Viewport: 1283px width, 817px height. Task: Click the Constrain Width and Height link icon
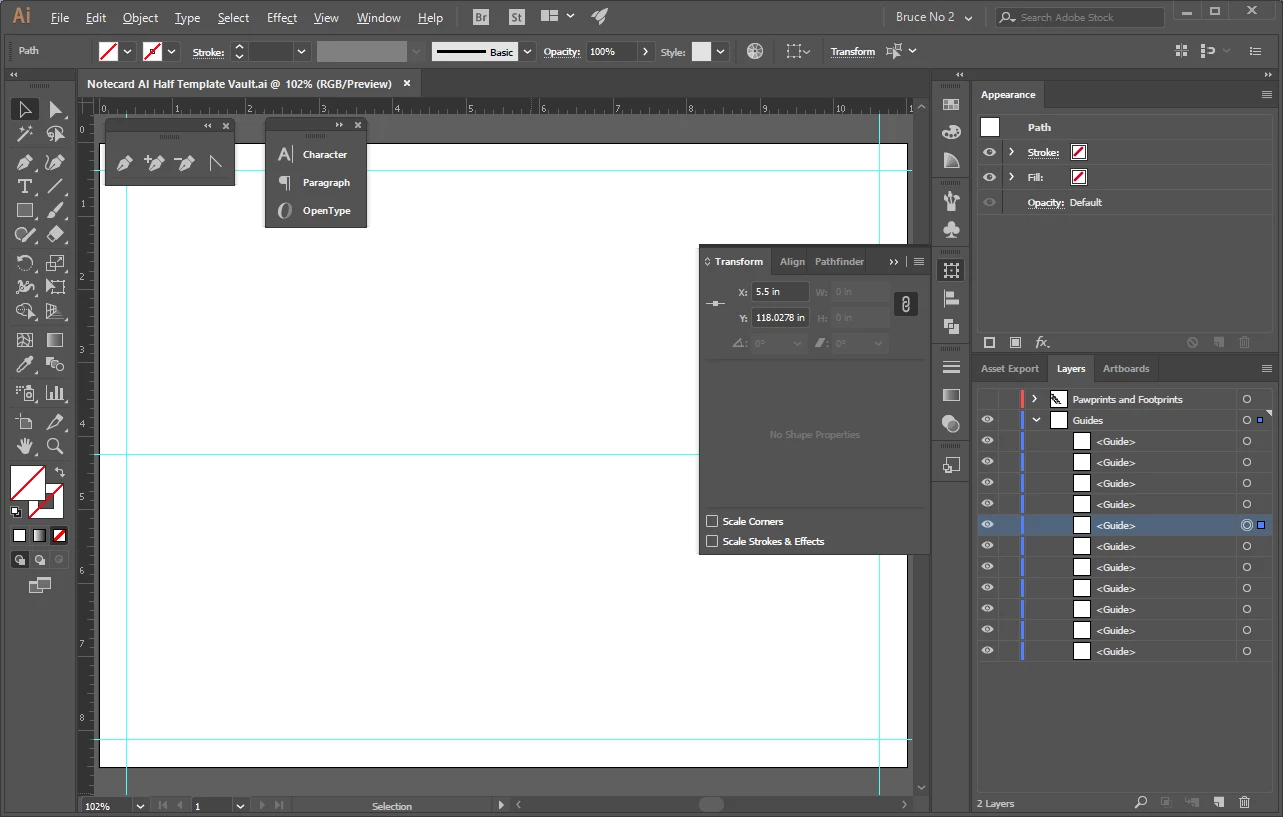(x=905, y=304)
